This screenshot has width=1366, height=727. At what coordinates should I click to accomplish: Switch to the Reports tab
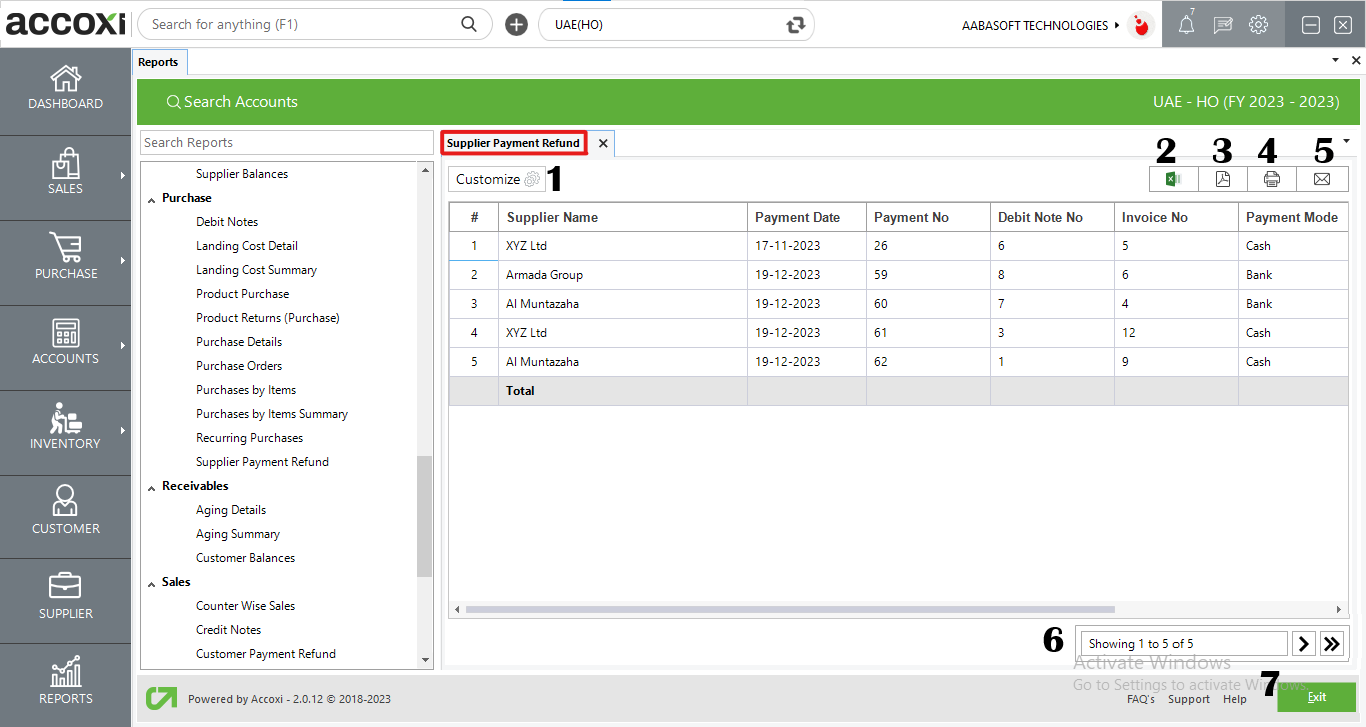click(159, 61)
